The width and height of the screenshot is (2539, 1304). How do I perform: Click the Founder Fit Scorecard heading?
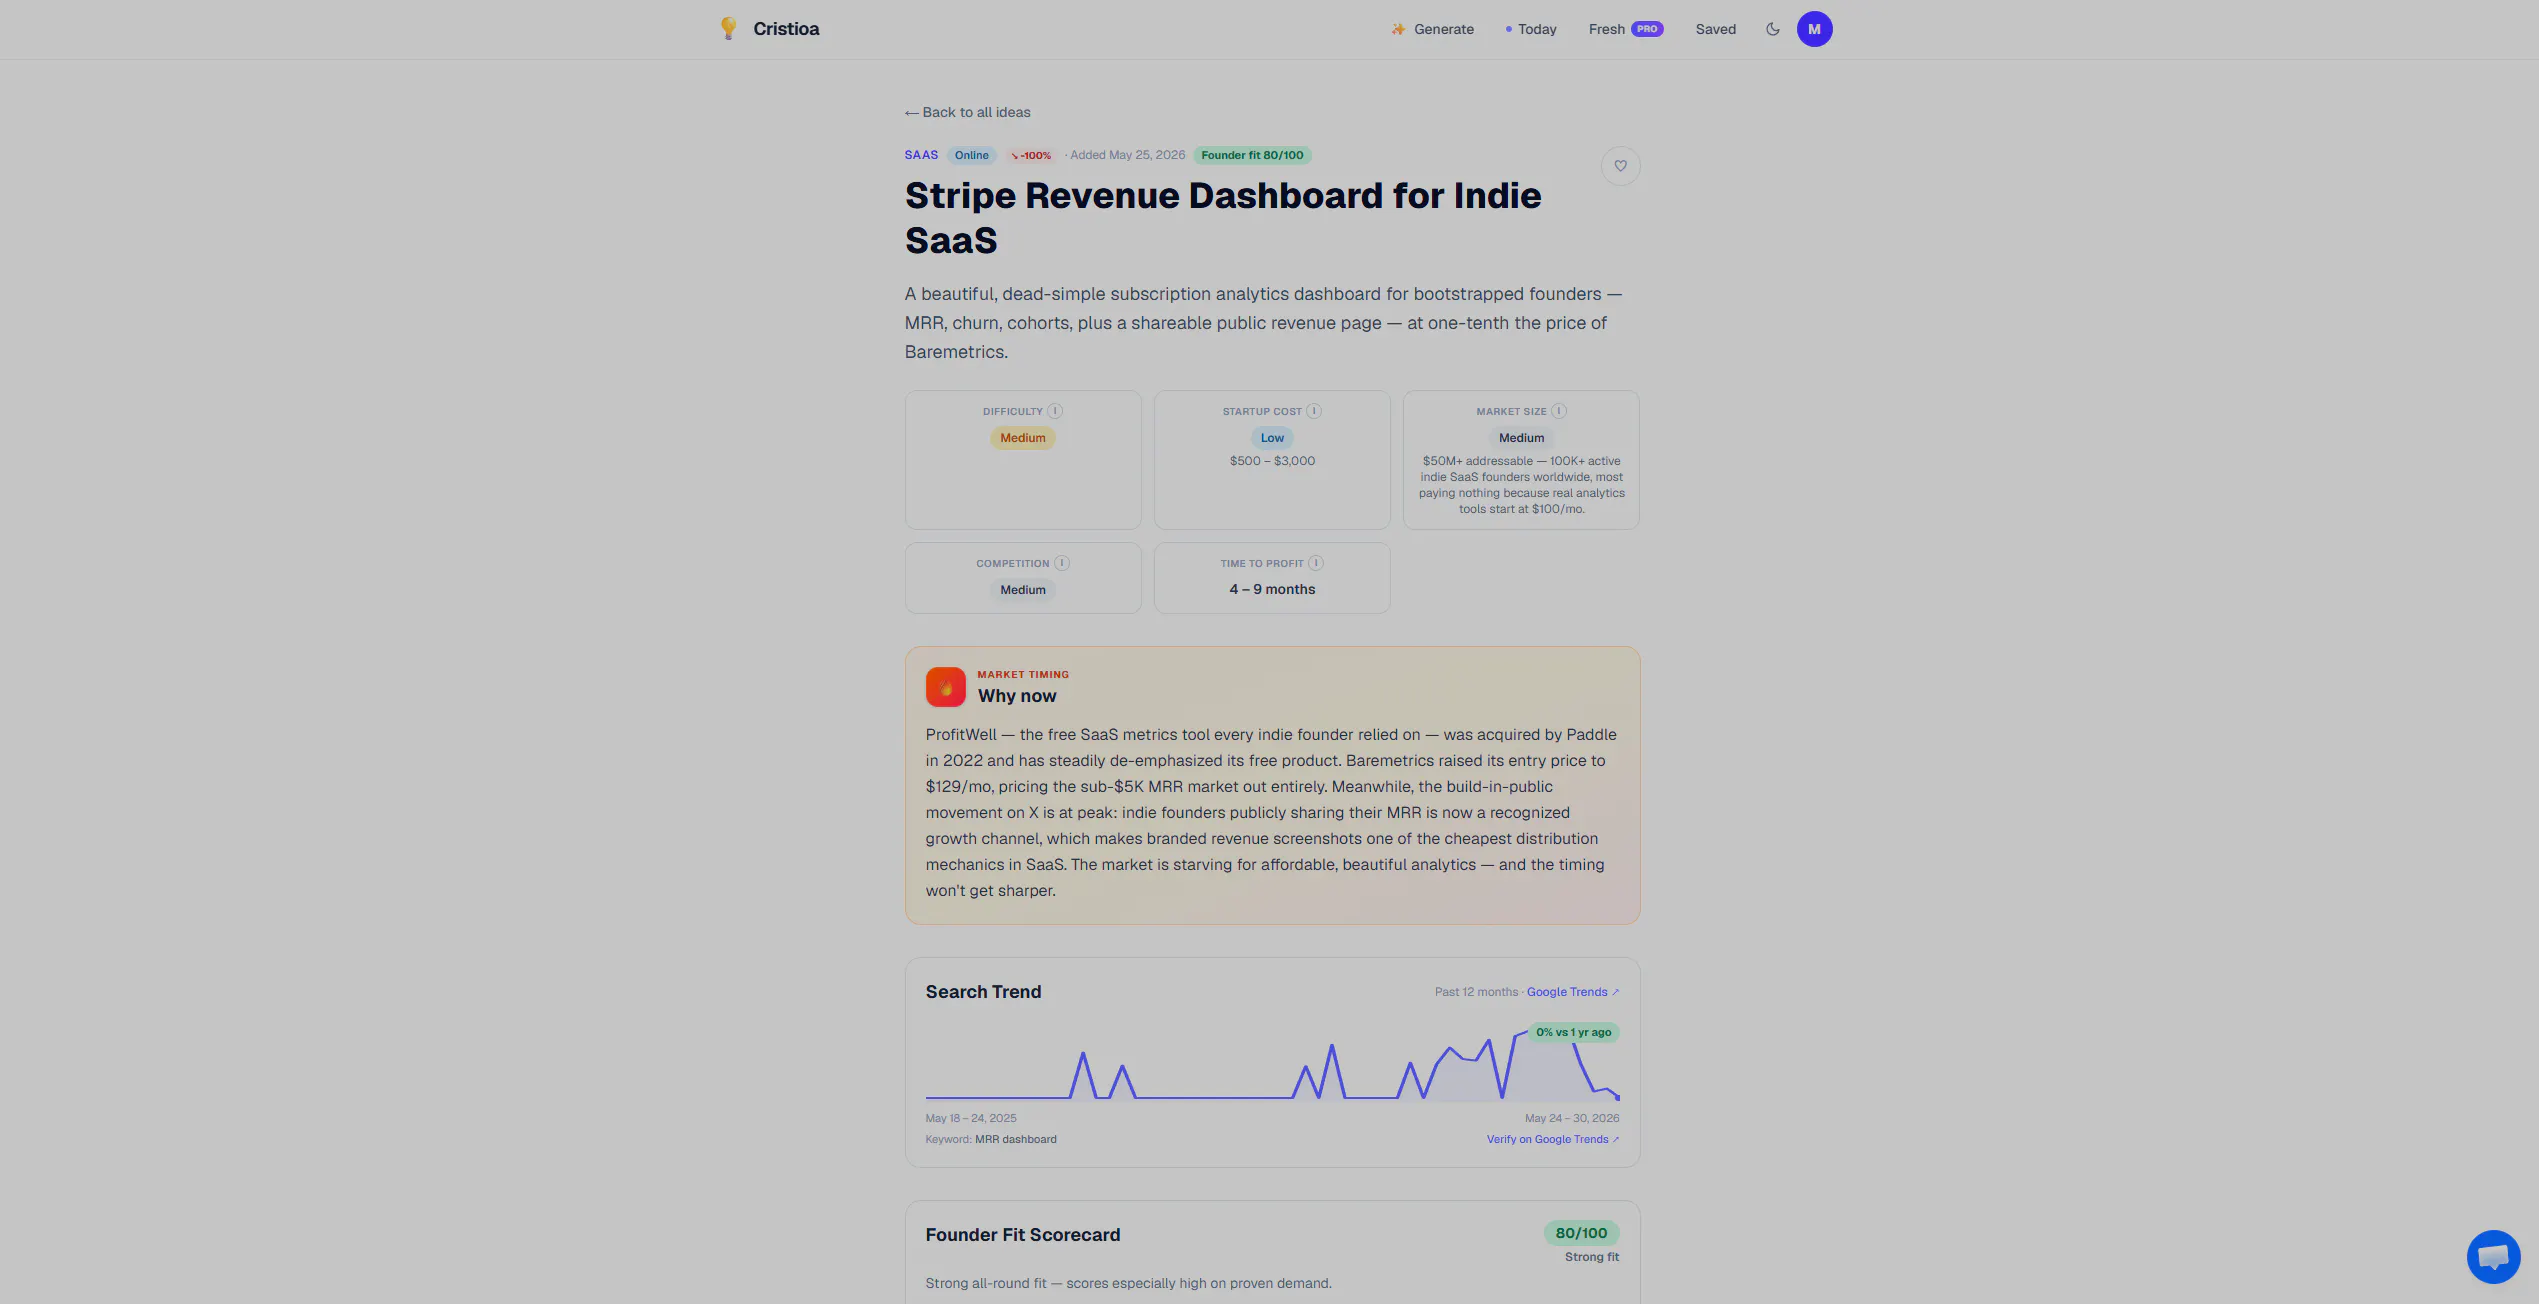1022,1235
